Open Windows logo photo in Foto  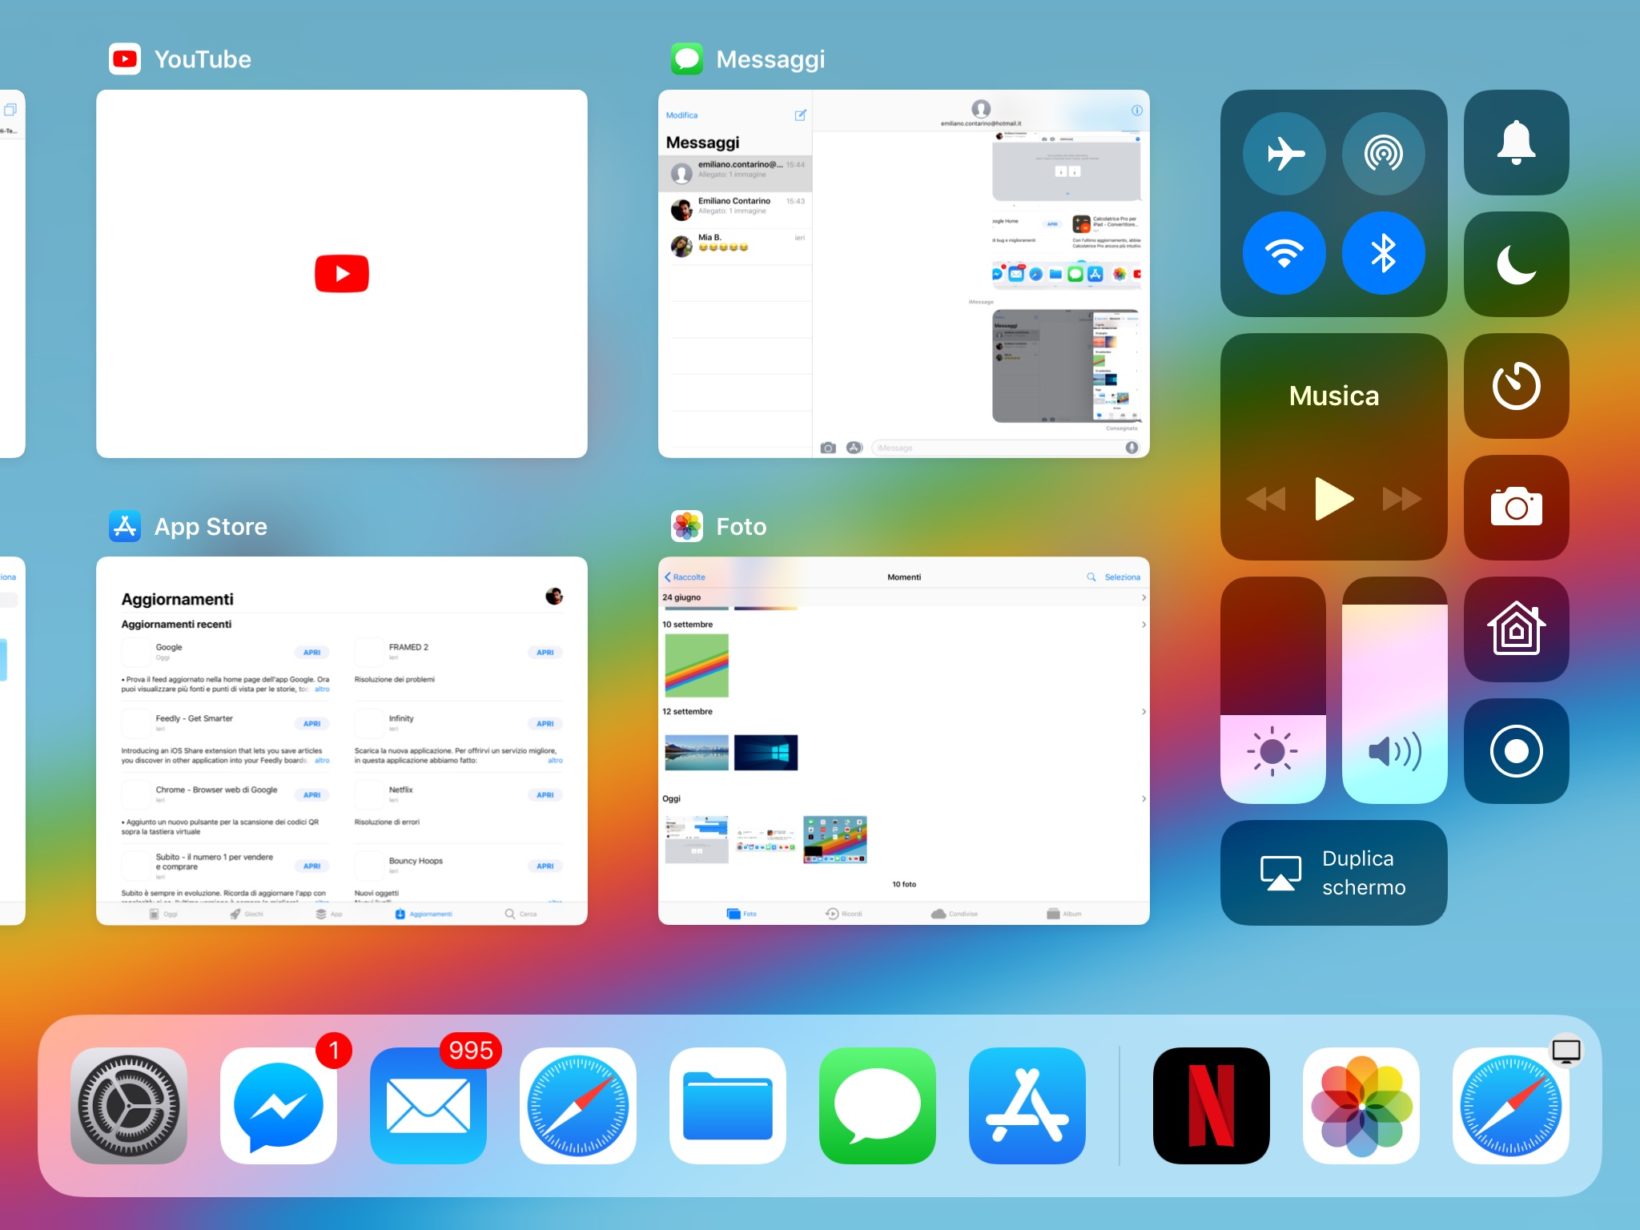tap(765, 752)
